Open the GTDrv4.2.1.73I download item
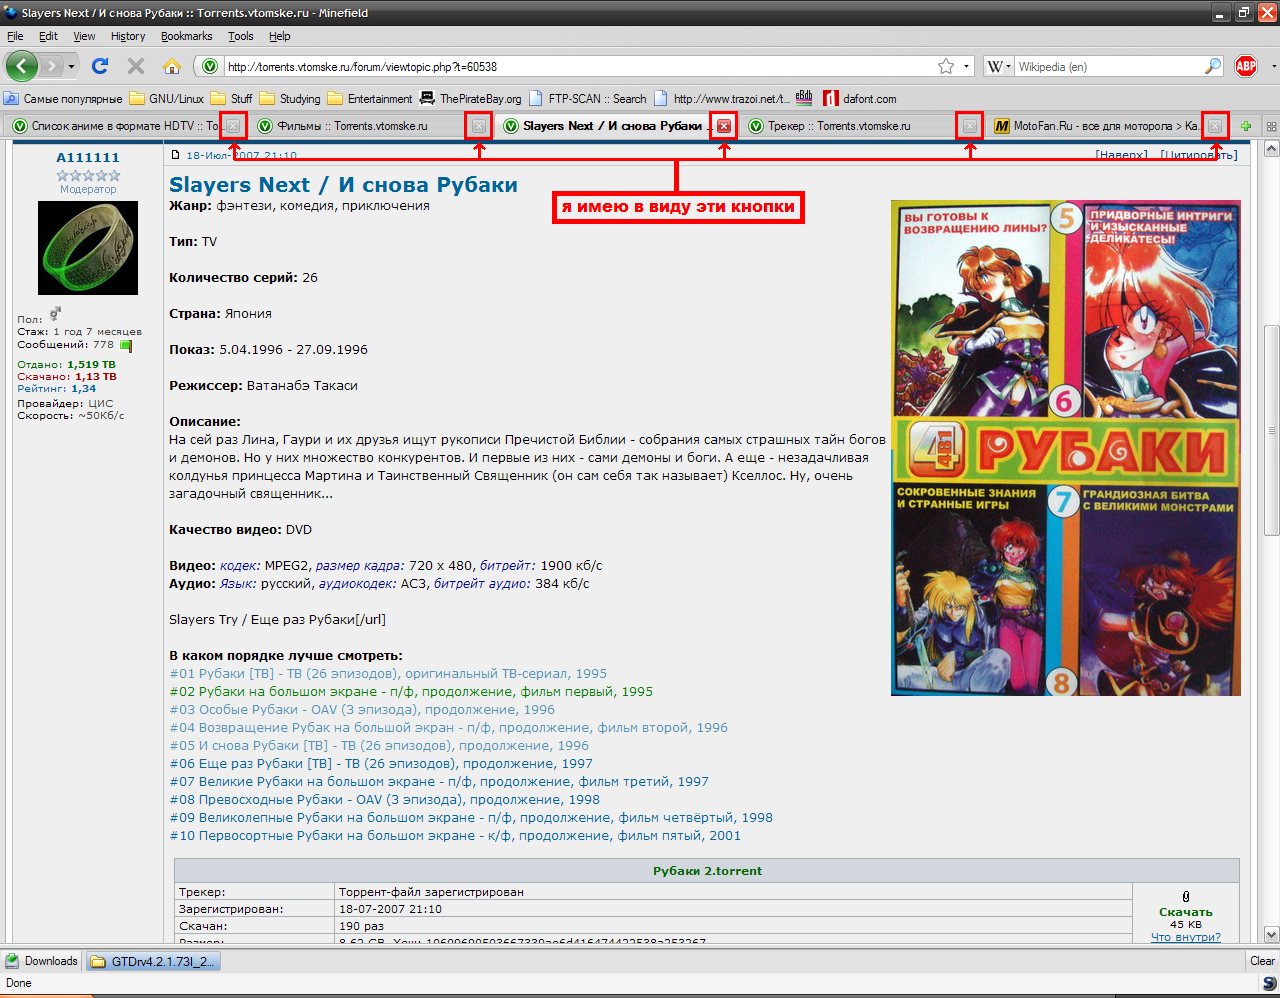 point(153,961)
